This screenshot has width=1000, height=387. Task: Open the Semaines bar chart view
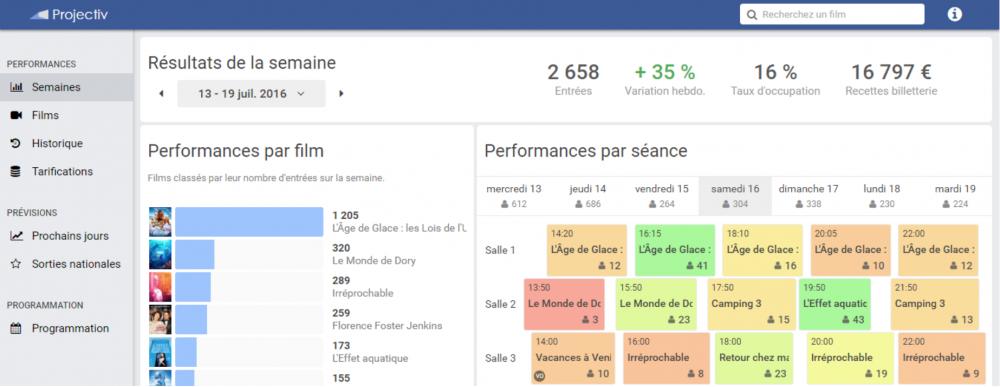tap(17, 87)
